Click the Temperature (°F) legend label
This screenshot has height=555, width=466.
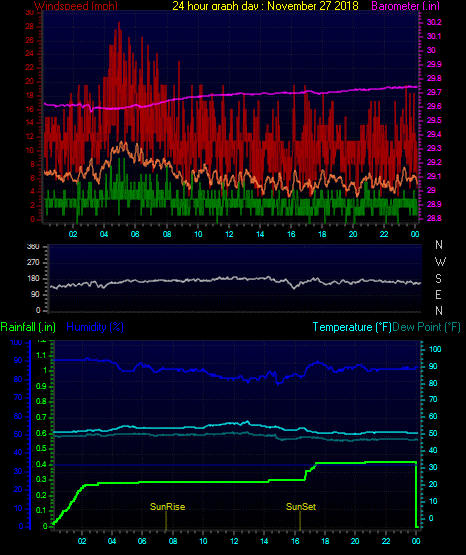point(352,327)
